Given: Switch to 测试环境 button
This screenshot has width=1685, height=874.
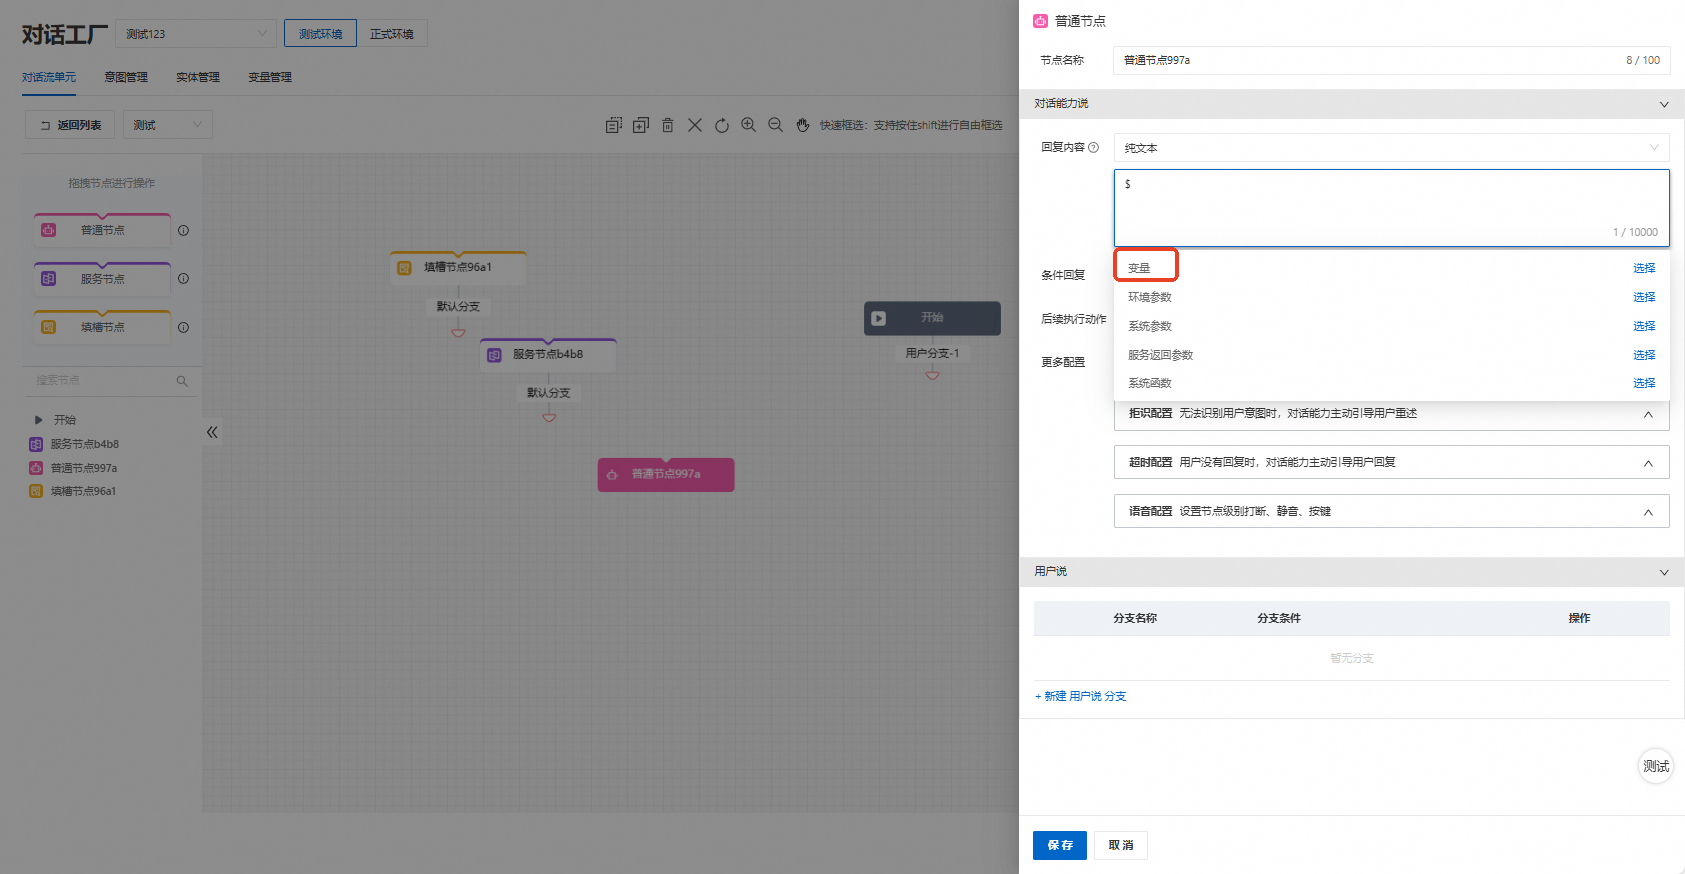Looking at the screenshot, I should tap(320, 33).
